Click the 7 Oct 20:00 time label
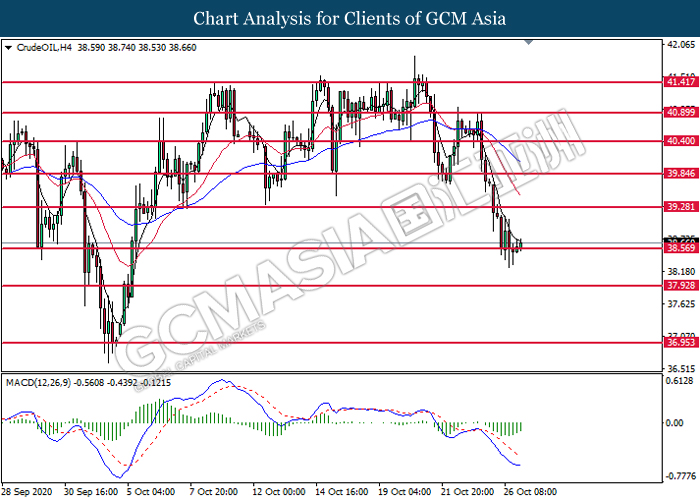 [214, 492]
